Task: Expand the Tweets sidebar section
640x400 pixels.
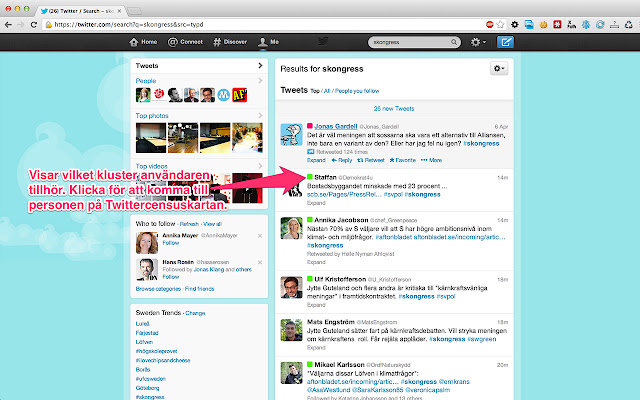Action: [x=199, y=66]
